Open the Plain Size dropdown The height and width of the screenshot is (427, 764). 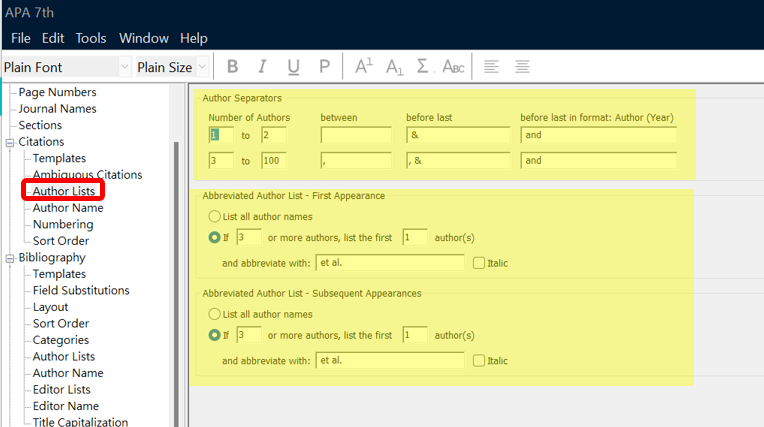tap(203, 67)
